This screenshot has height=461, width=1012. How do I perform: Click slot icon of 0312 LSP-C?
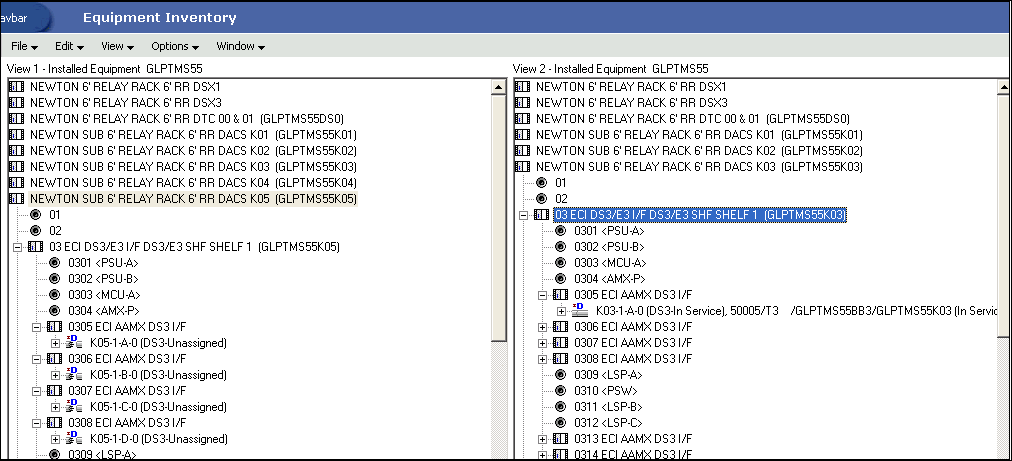pos(562,424)
